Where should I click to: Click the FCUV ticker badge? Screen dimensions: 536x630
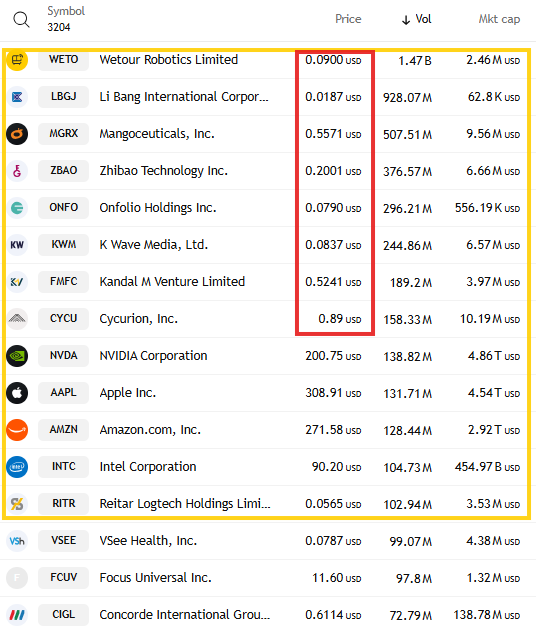(x=63, y=577)
